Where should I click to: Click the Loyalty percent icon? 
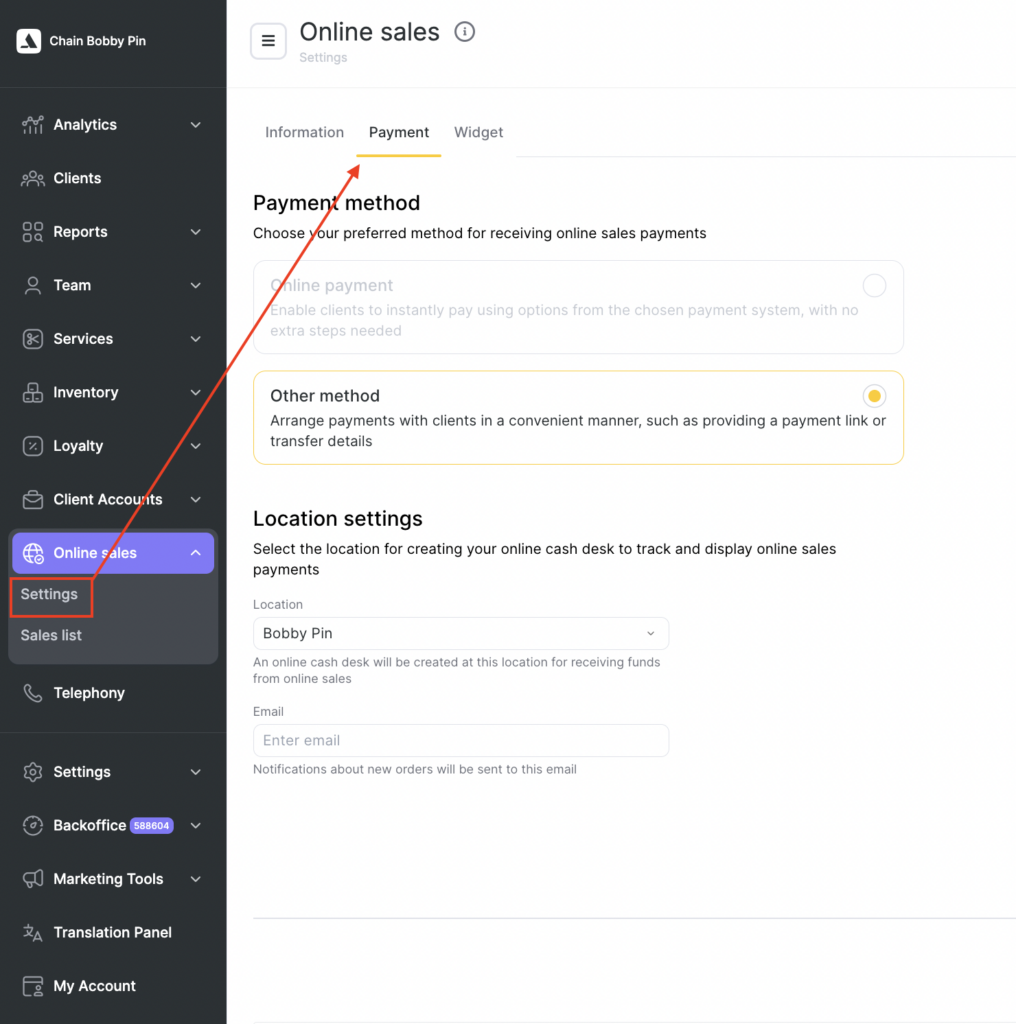[x=33, y=446]
